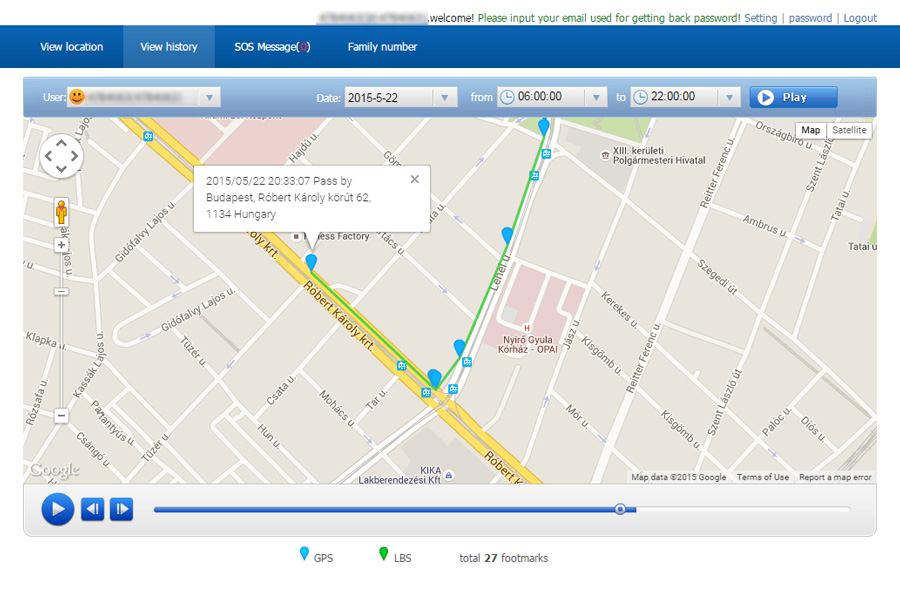The width and height of the screenshot is (900, 597).
Task: Go to View location tab
Action: (71, 47)
